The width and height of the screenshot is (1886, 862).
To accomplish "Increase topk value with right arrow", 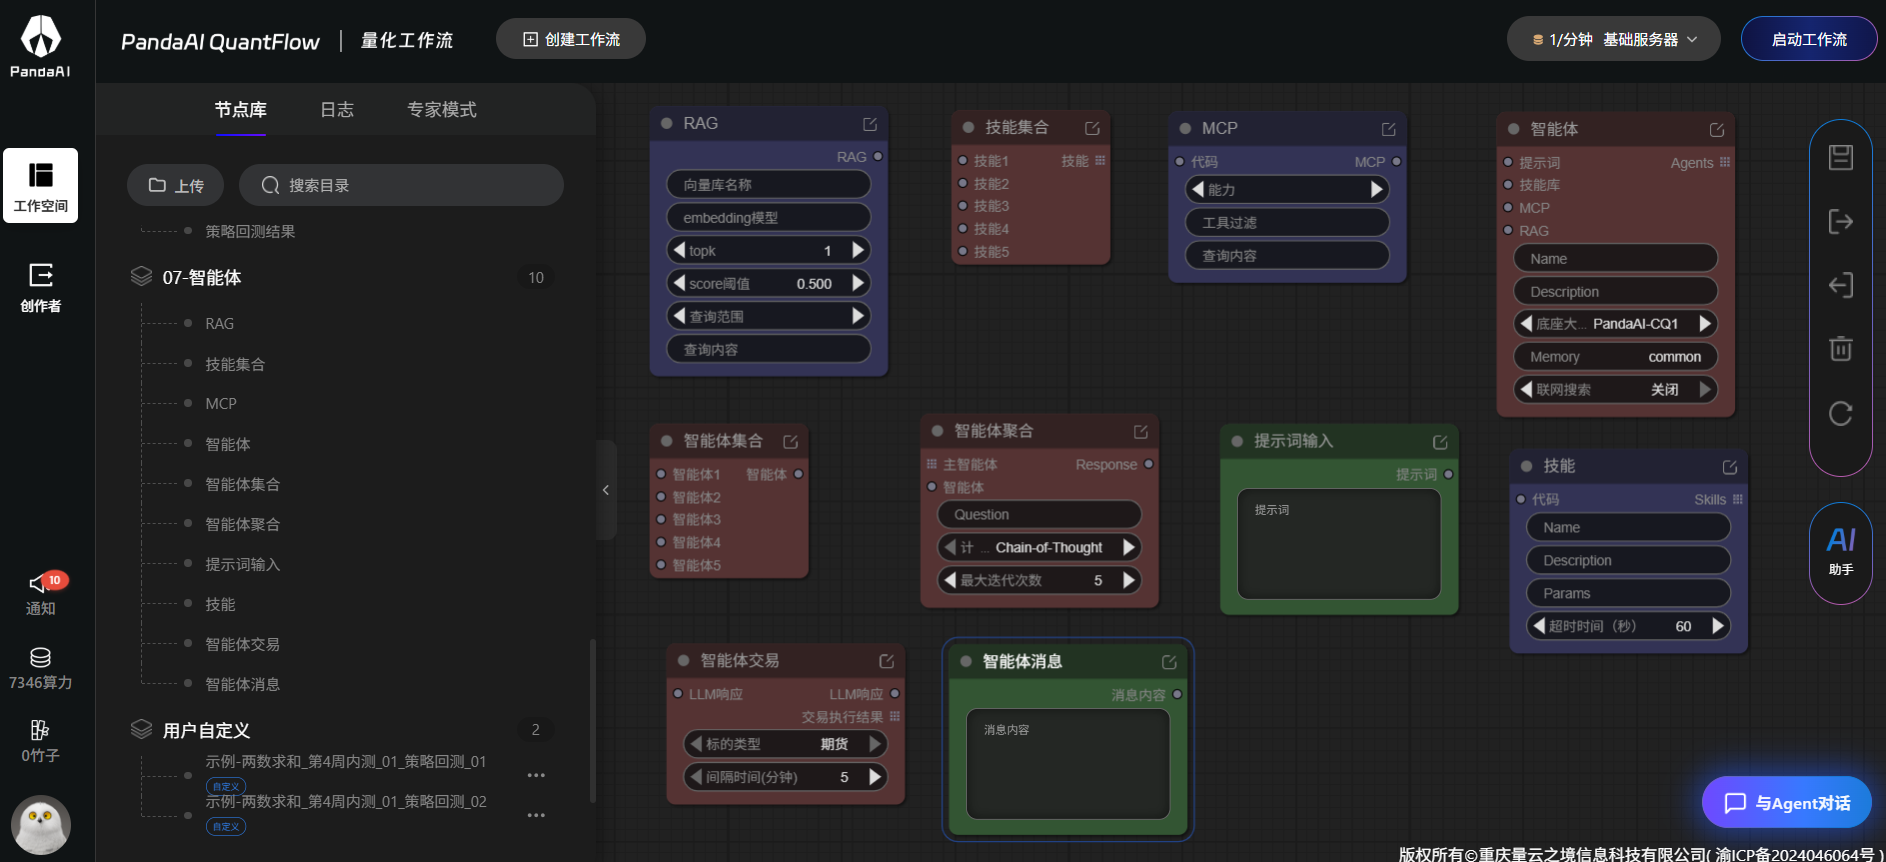I will 858,250.
